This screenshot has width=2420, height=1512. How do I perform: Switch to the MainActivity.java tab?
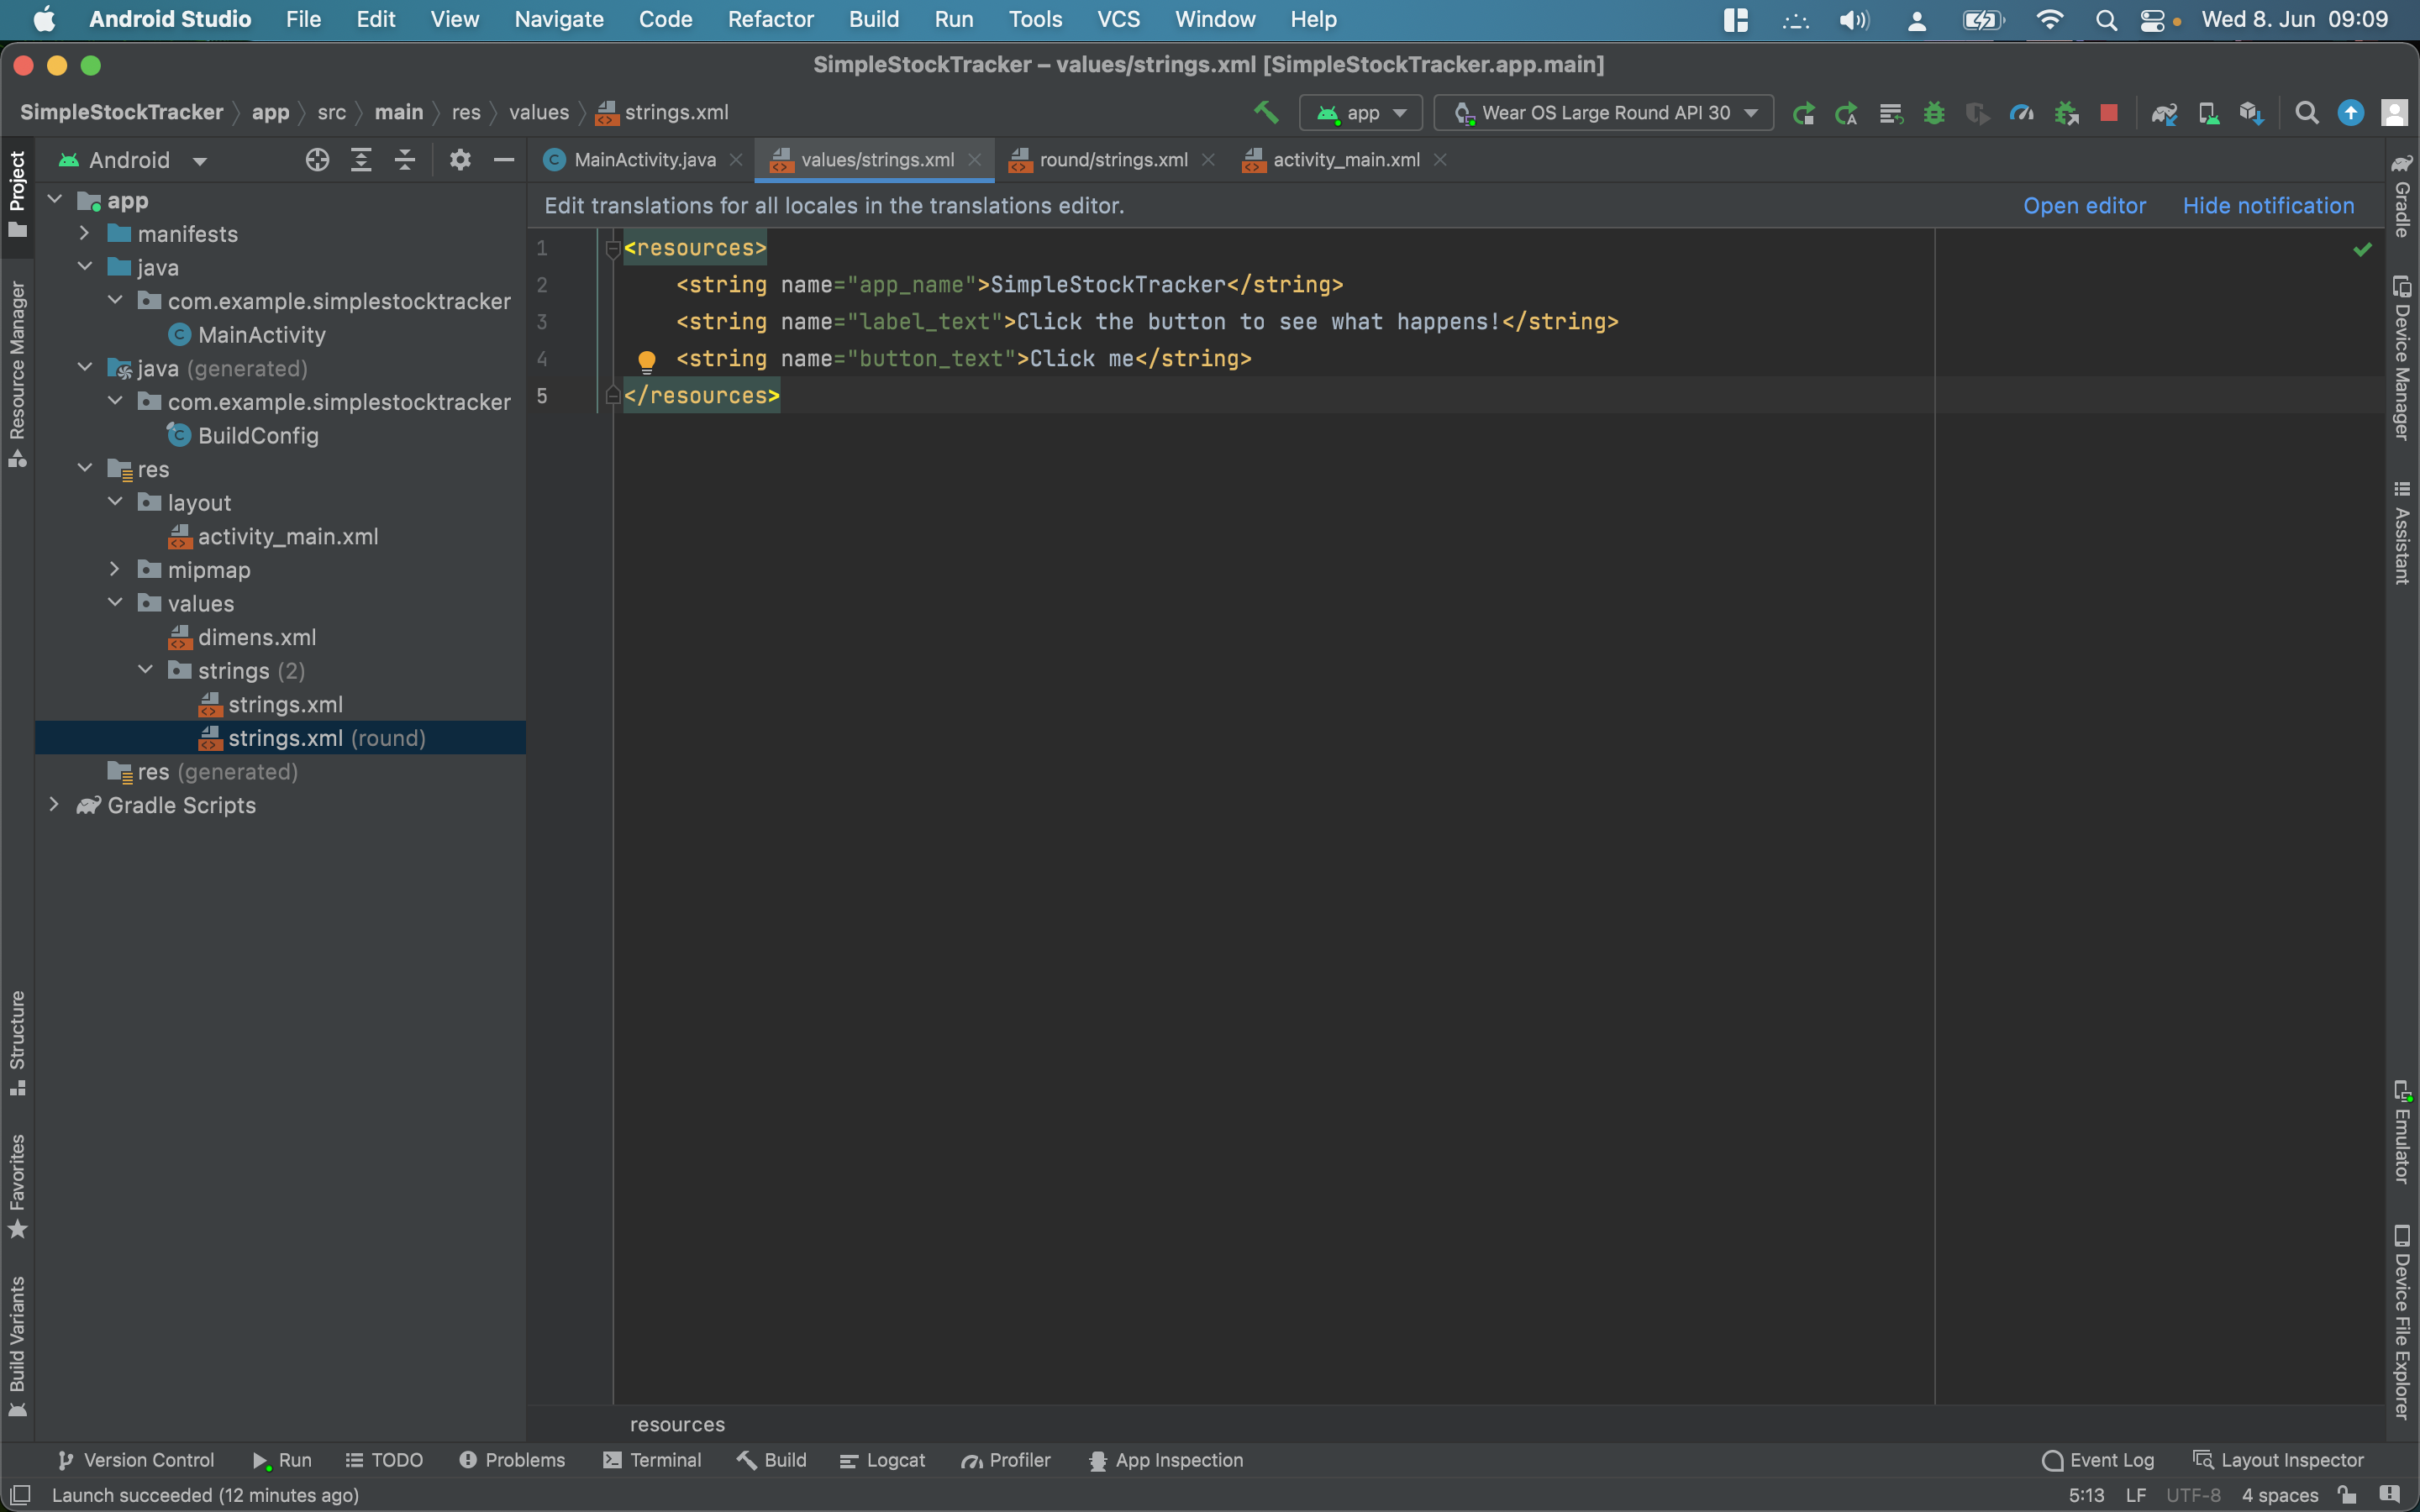644,160
